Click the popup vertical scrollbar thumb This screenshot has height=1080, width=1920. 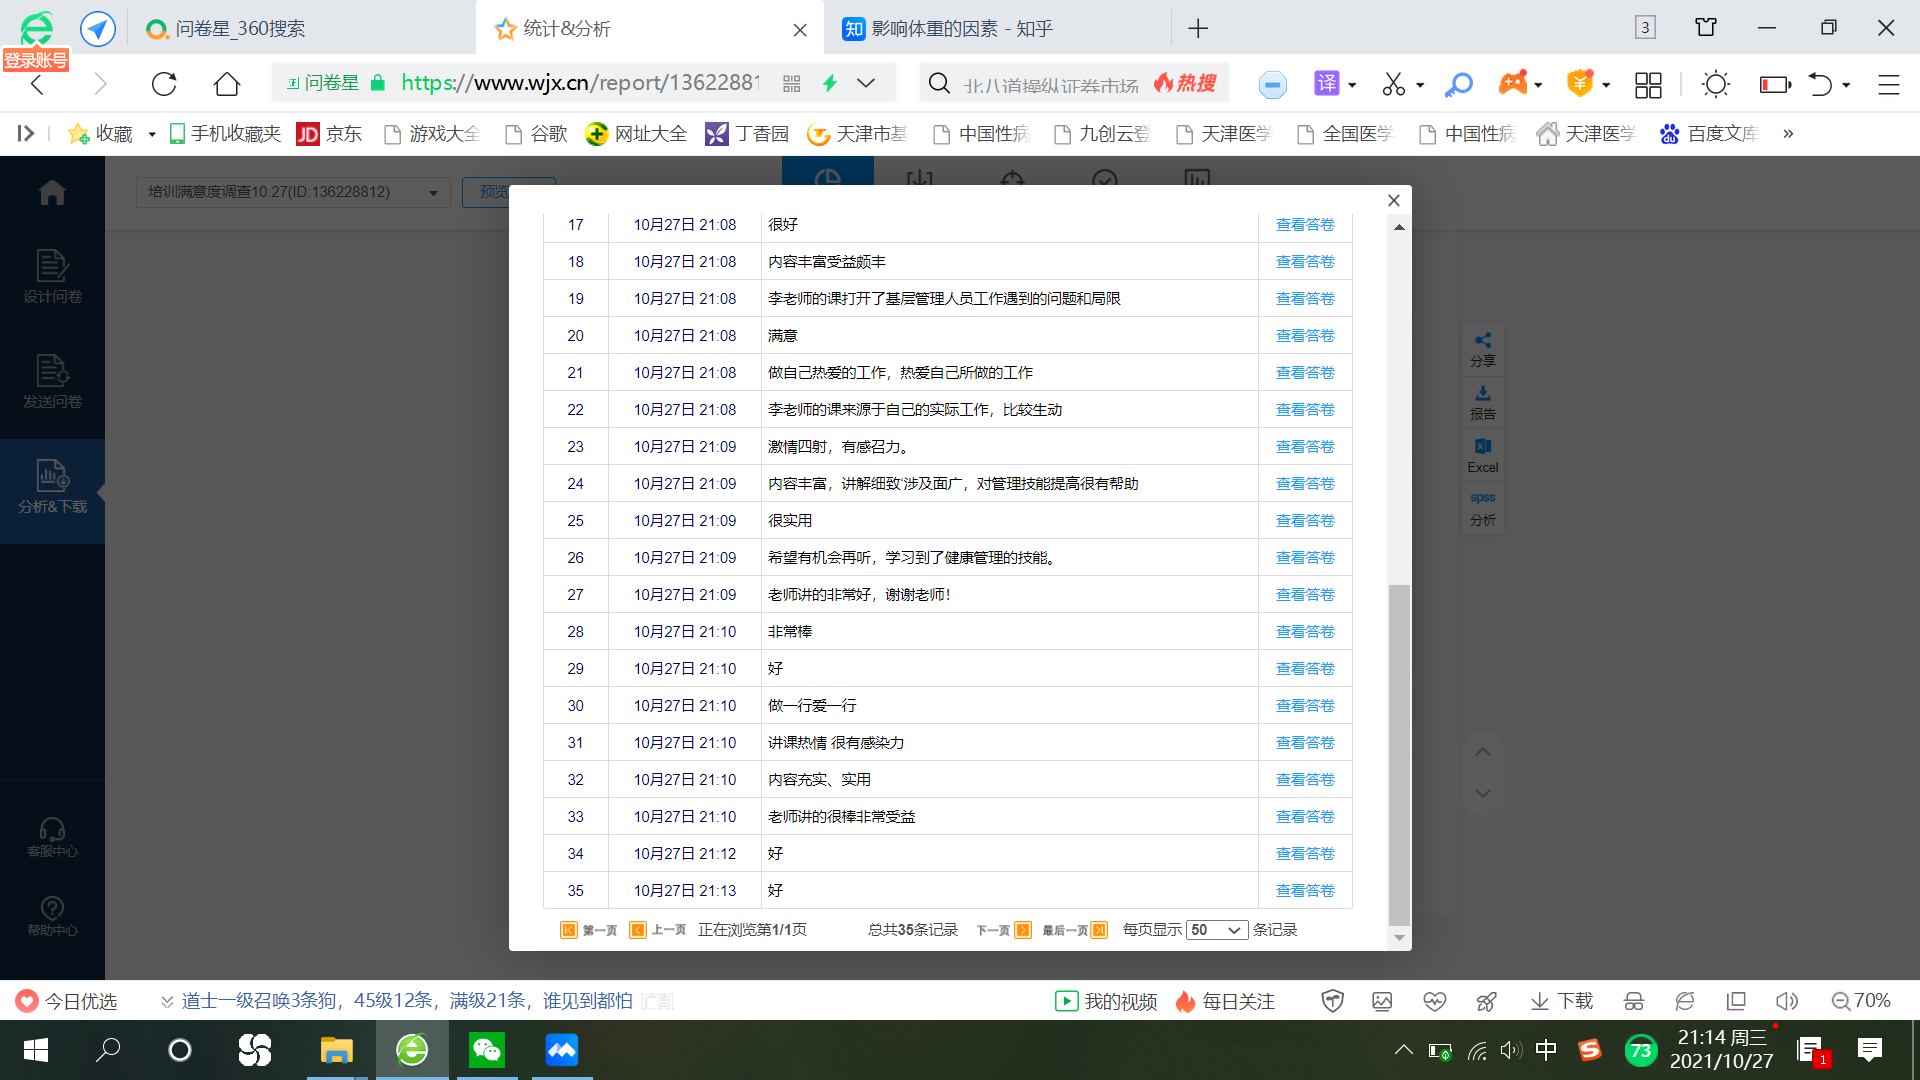(1399, 755)
